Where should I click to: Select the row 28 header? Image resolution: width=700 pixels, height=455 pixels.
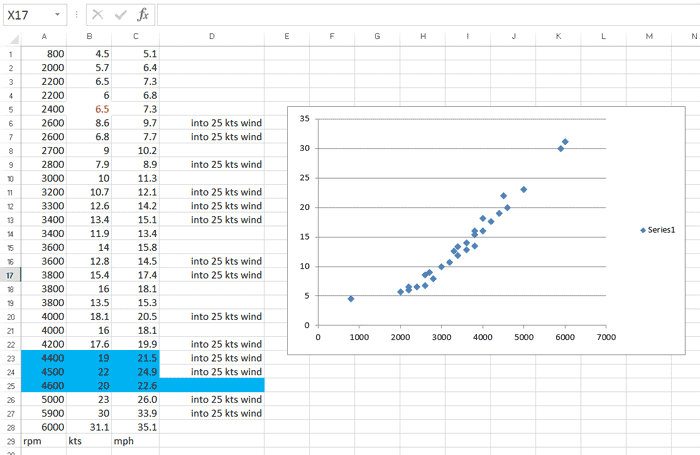point(10,426)
